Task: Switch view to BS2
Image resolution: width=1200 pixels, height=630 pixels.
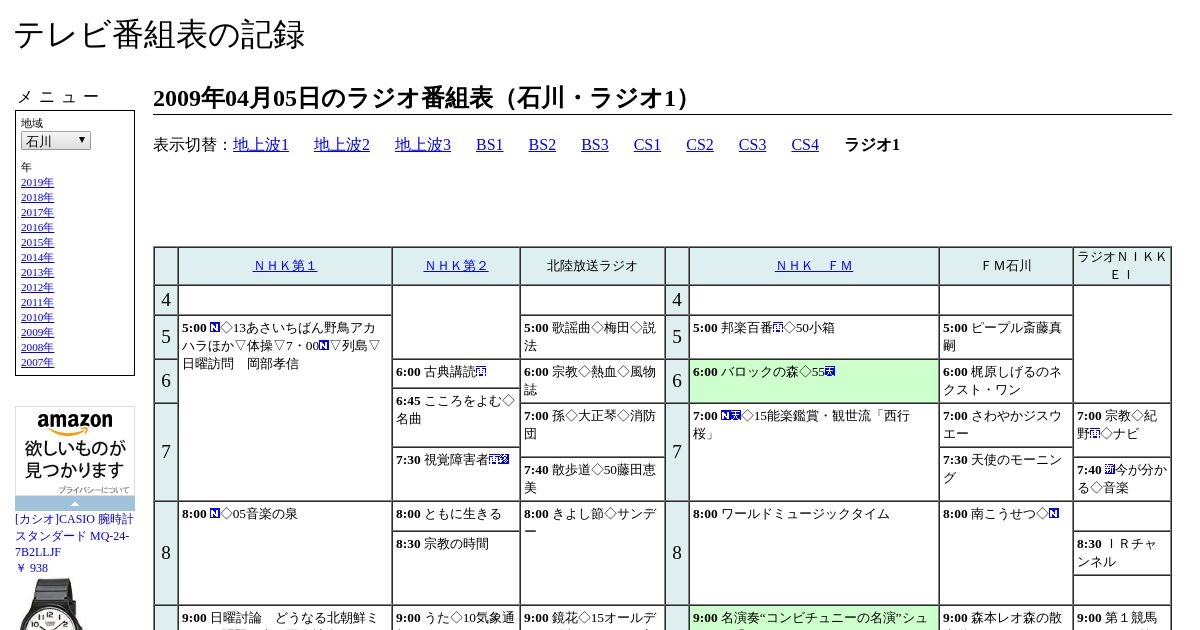Action: coord(542,145)
